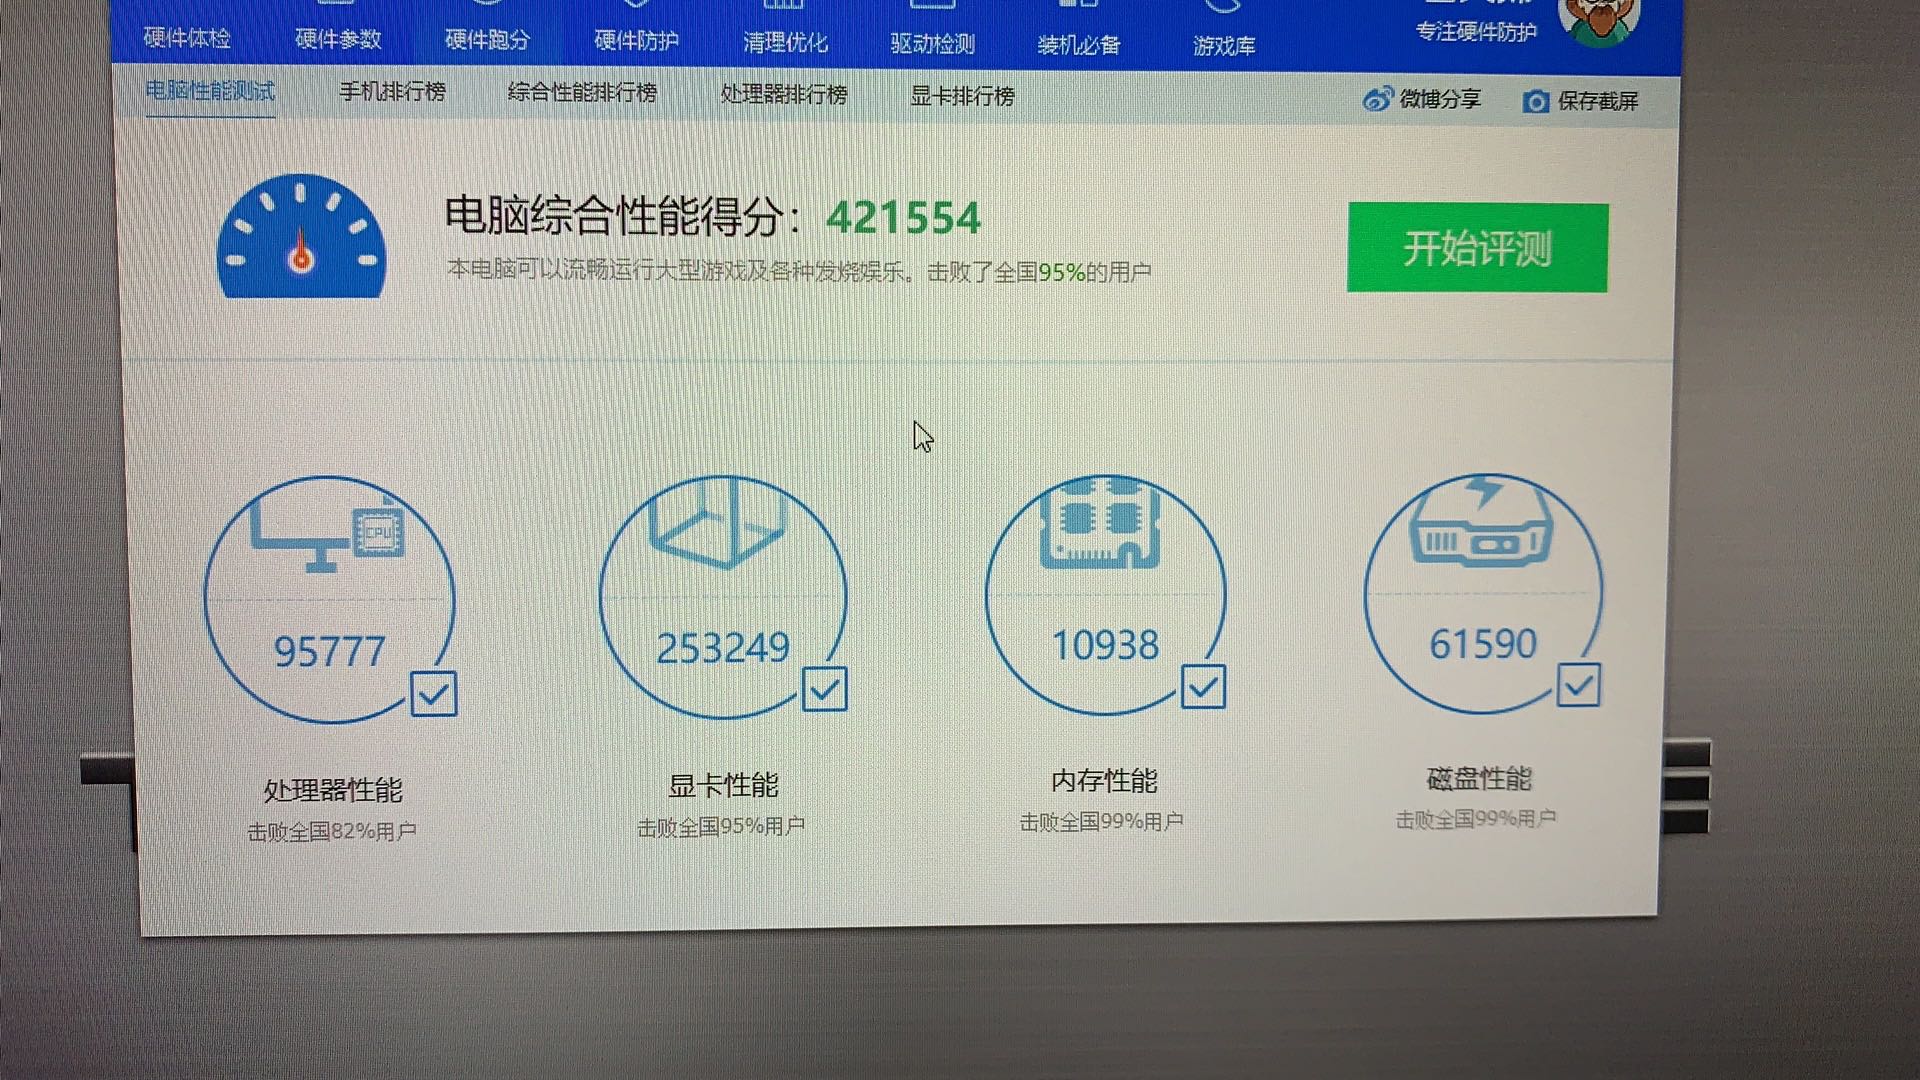
Task: Click the Master Lu avatar mascot
Action: coord(1599,20)
